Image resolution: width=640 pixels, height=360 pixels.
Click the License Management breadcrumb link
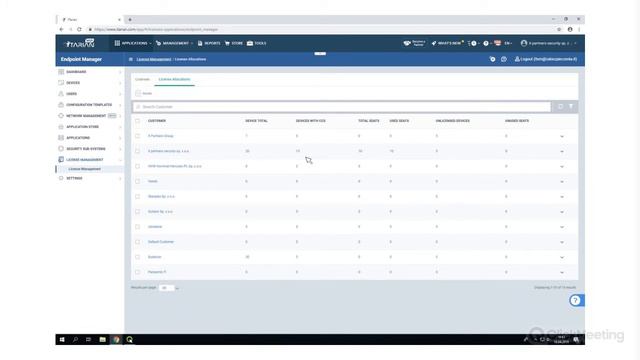coord(154,59)
